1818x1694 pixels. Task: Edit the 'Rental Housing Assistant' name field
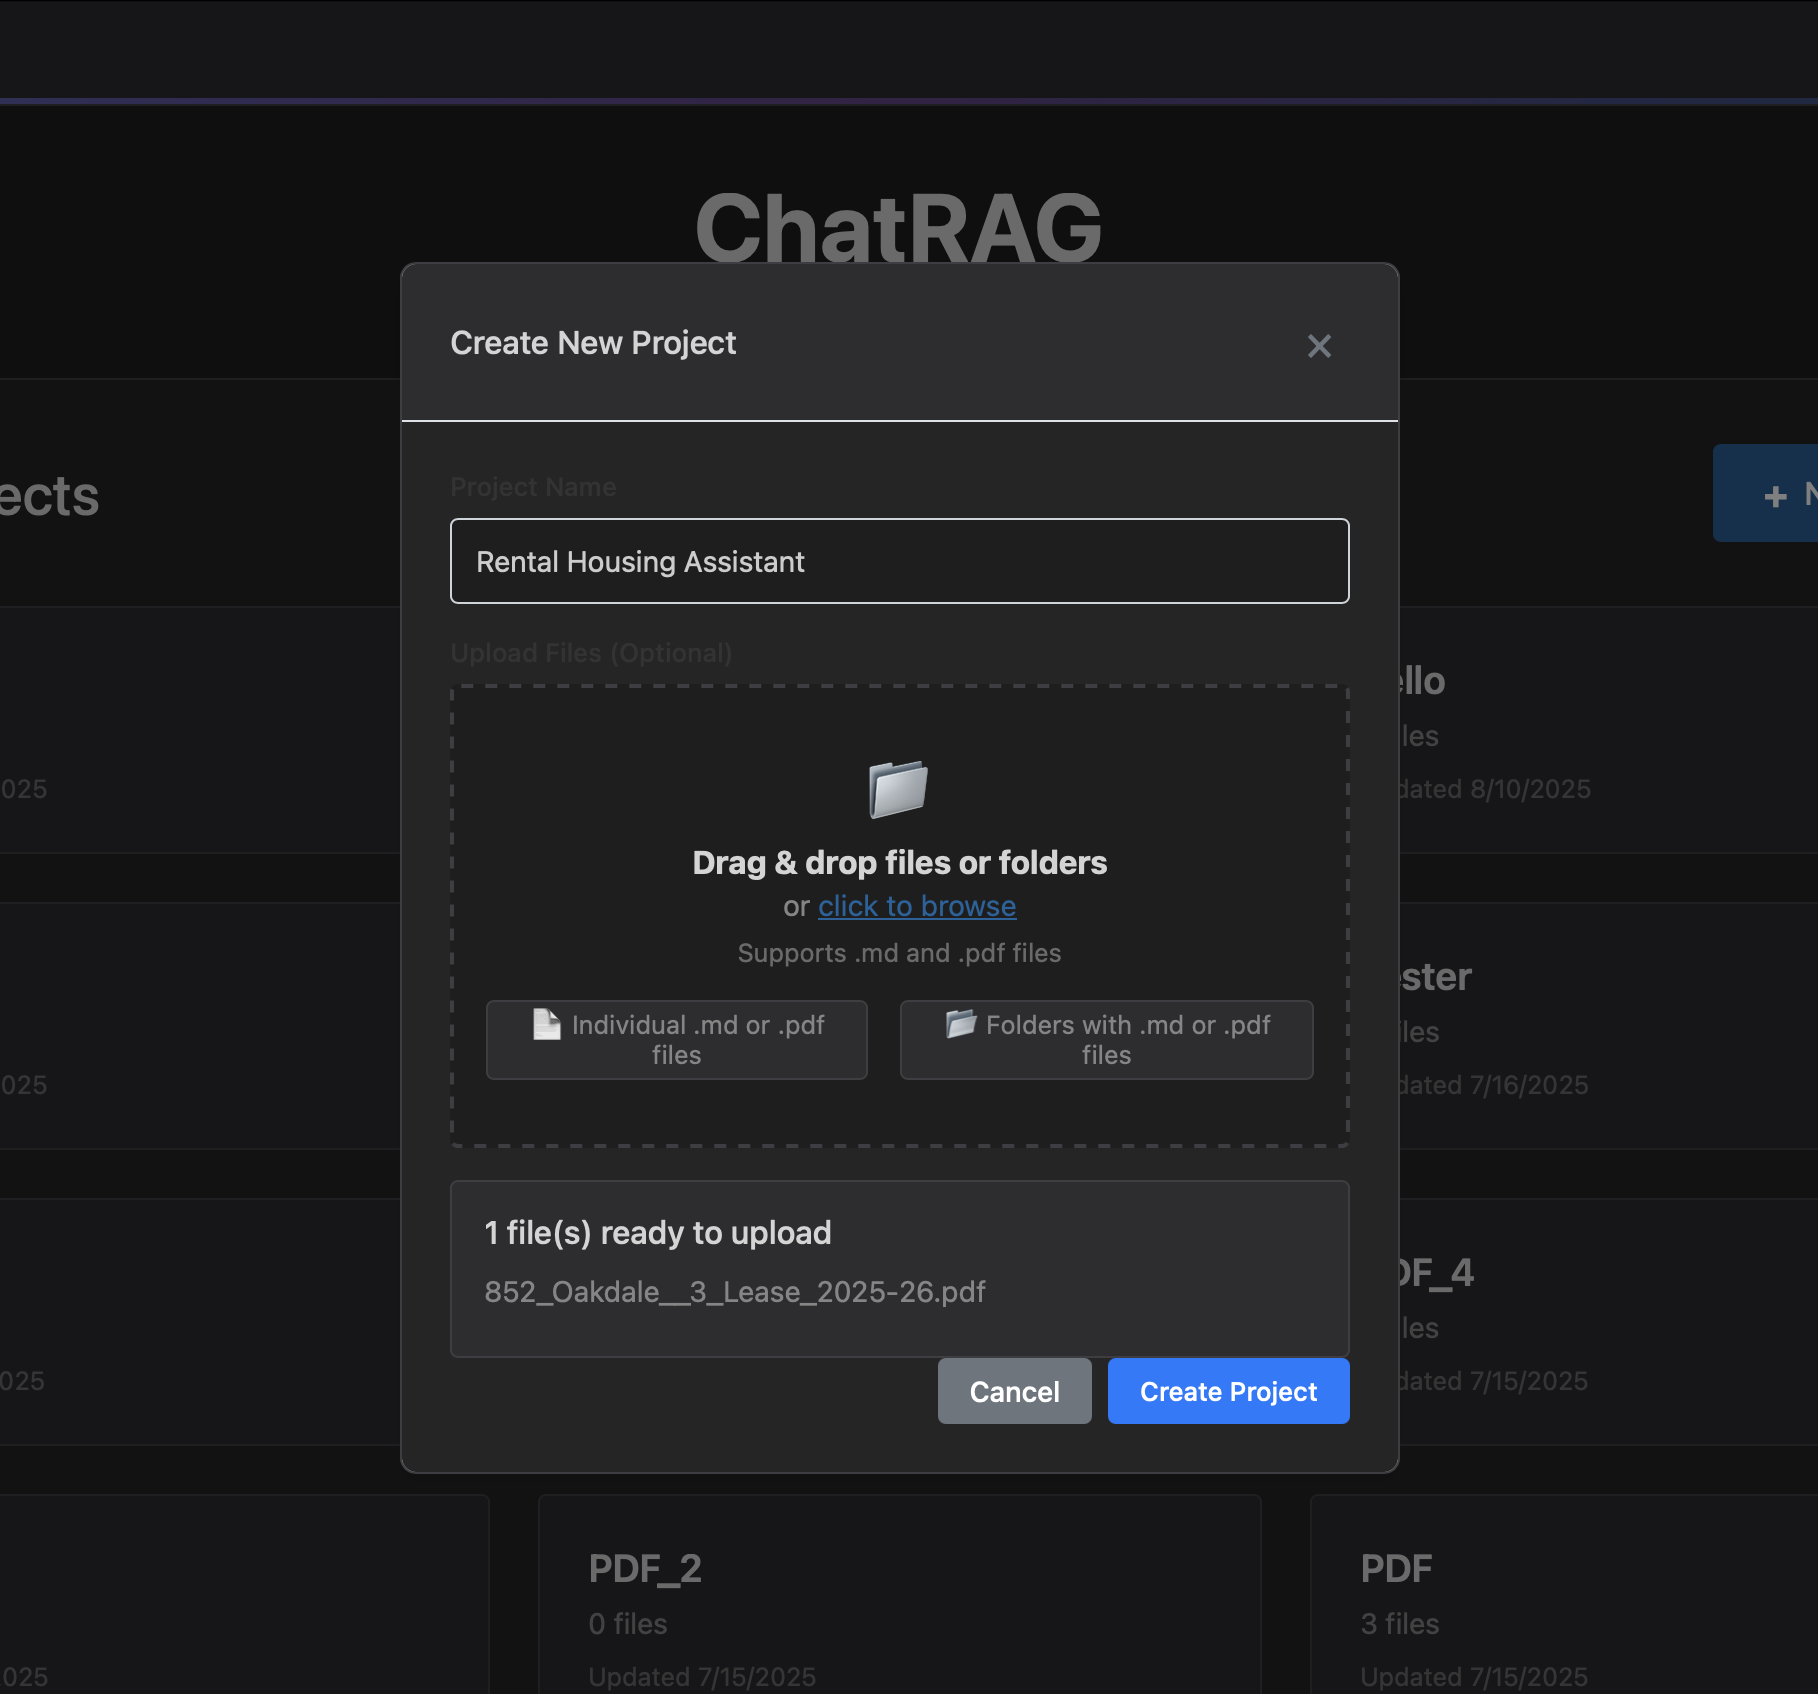(x=899, y=561)
